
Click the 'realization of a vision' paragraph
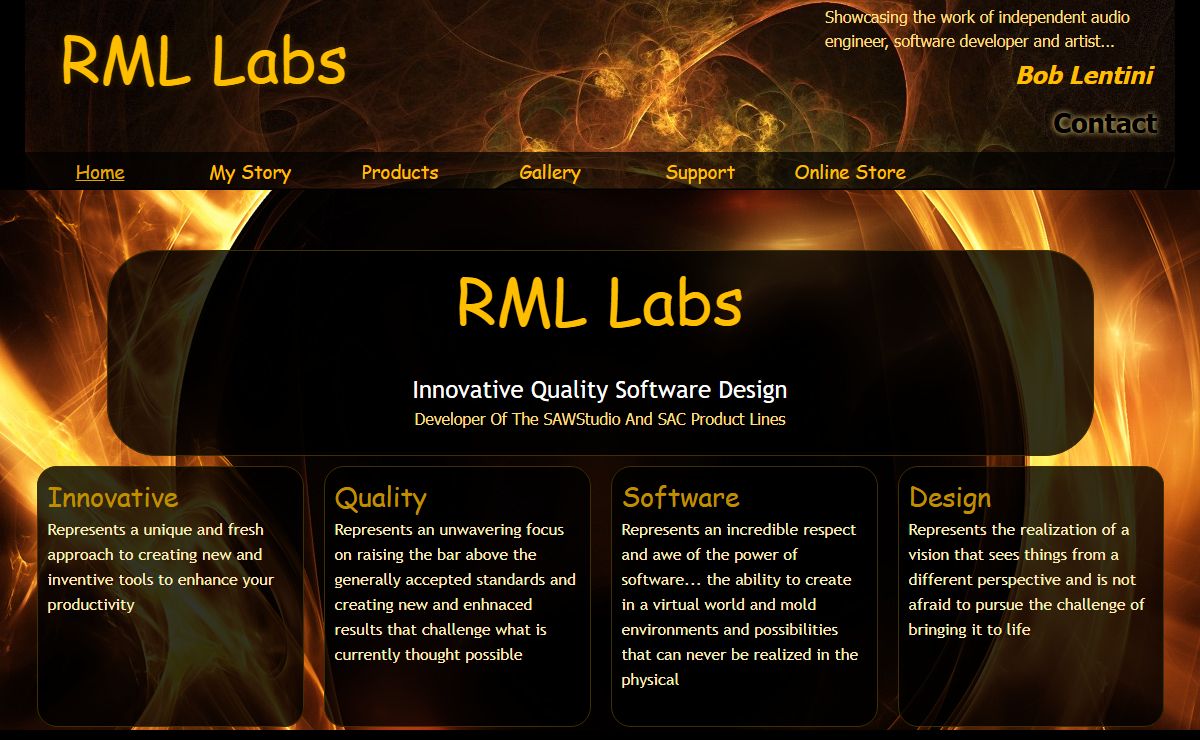[x=1027, y=580]
